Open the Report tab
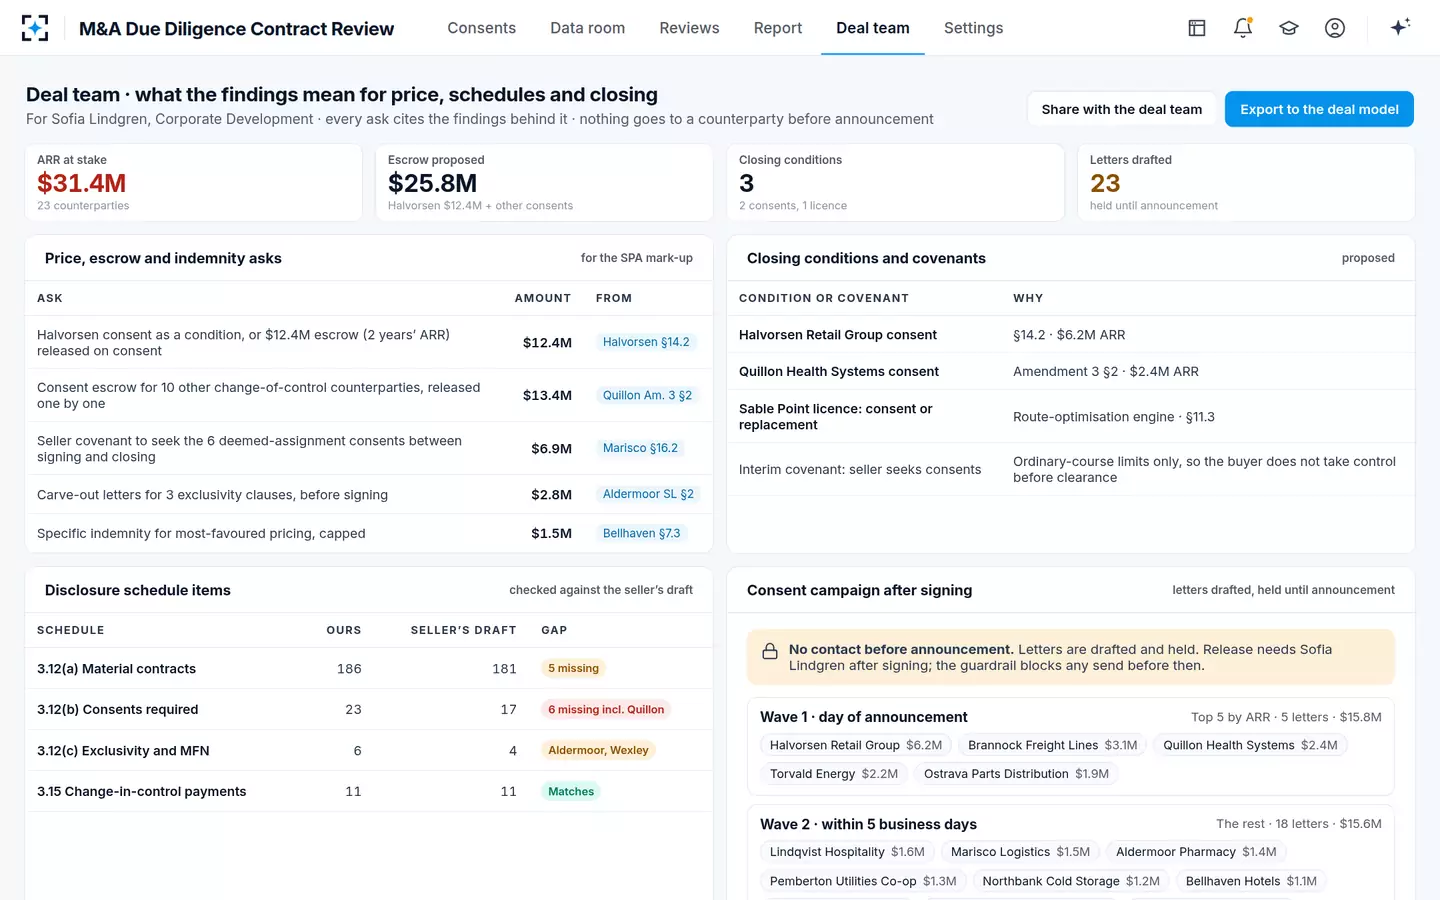Image resolution: width=1440 pixels, height=900 pixels. pos(778,28)
